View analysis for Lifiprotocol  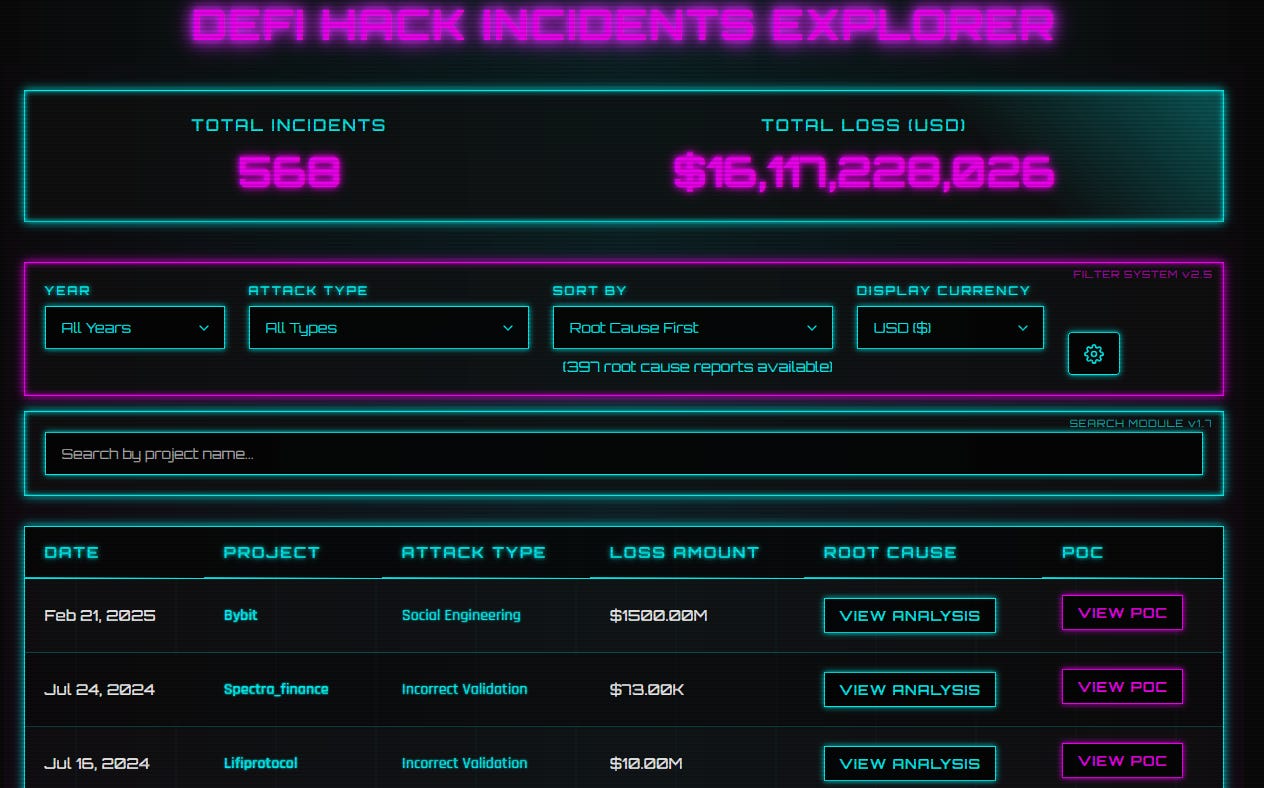pyautogui.click(x=910, y=763)
